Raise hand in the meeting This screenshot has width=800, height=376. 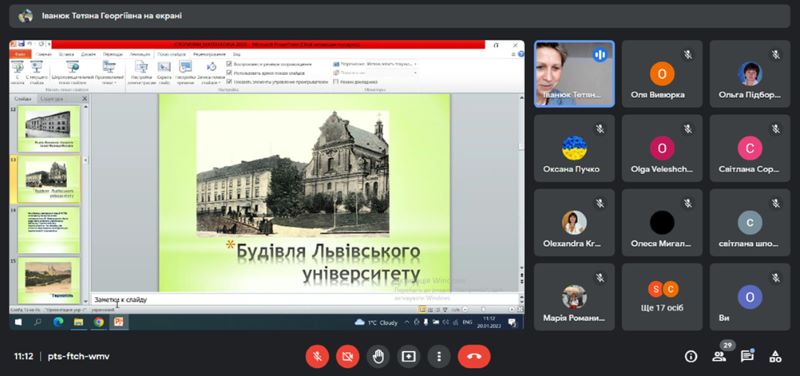(378, 356)
